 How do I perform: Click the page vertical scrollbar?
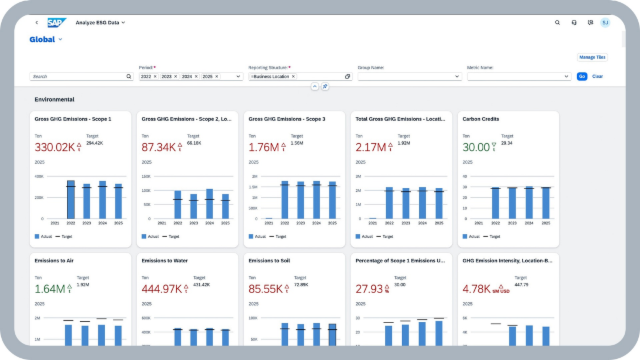[x=623, y=39]
